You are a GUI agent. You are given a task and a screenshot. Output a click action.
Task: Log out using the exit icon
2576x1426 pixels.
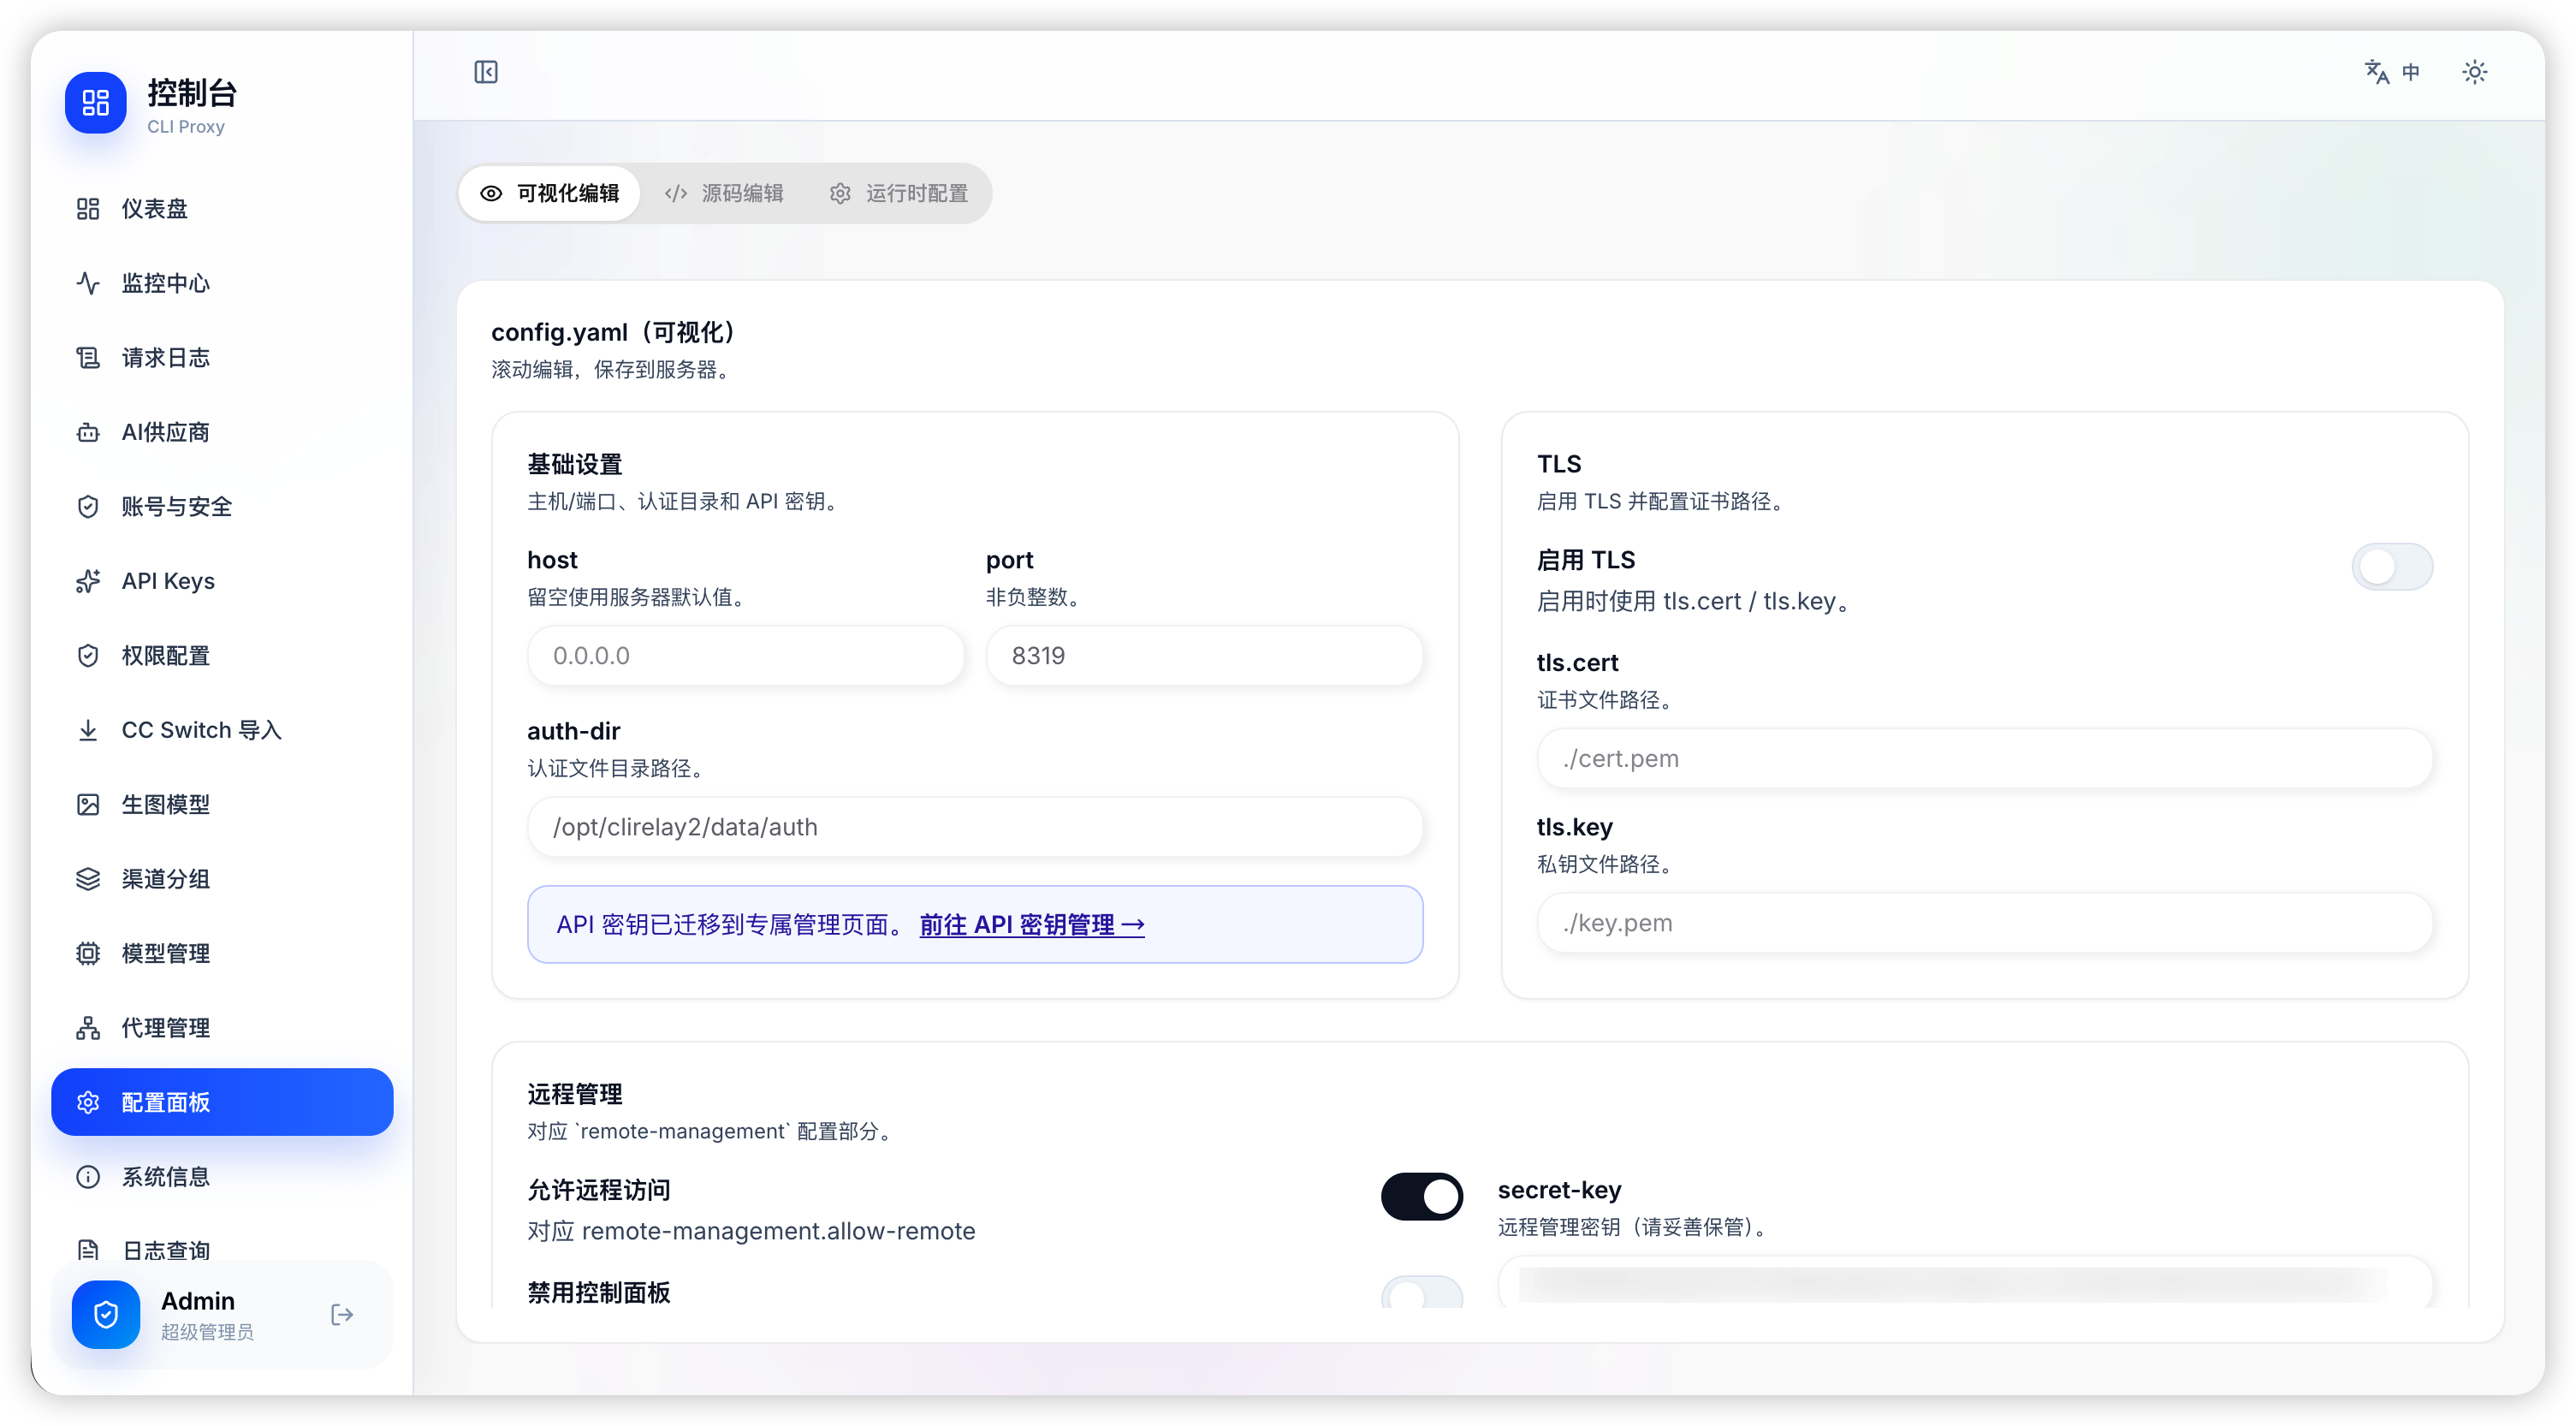coord(342,1314)
